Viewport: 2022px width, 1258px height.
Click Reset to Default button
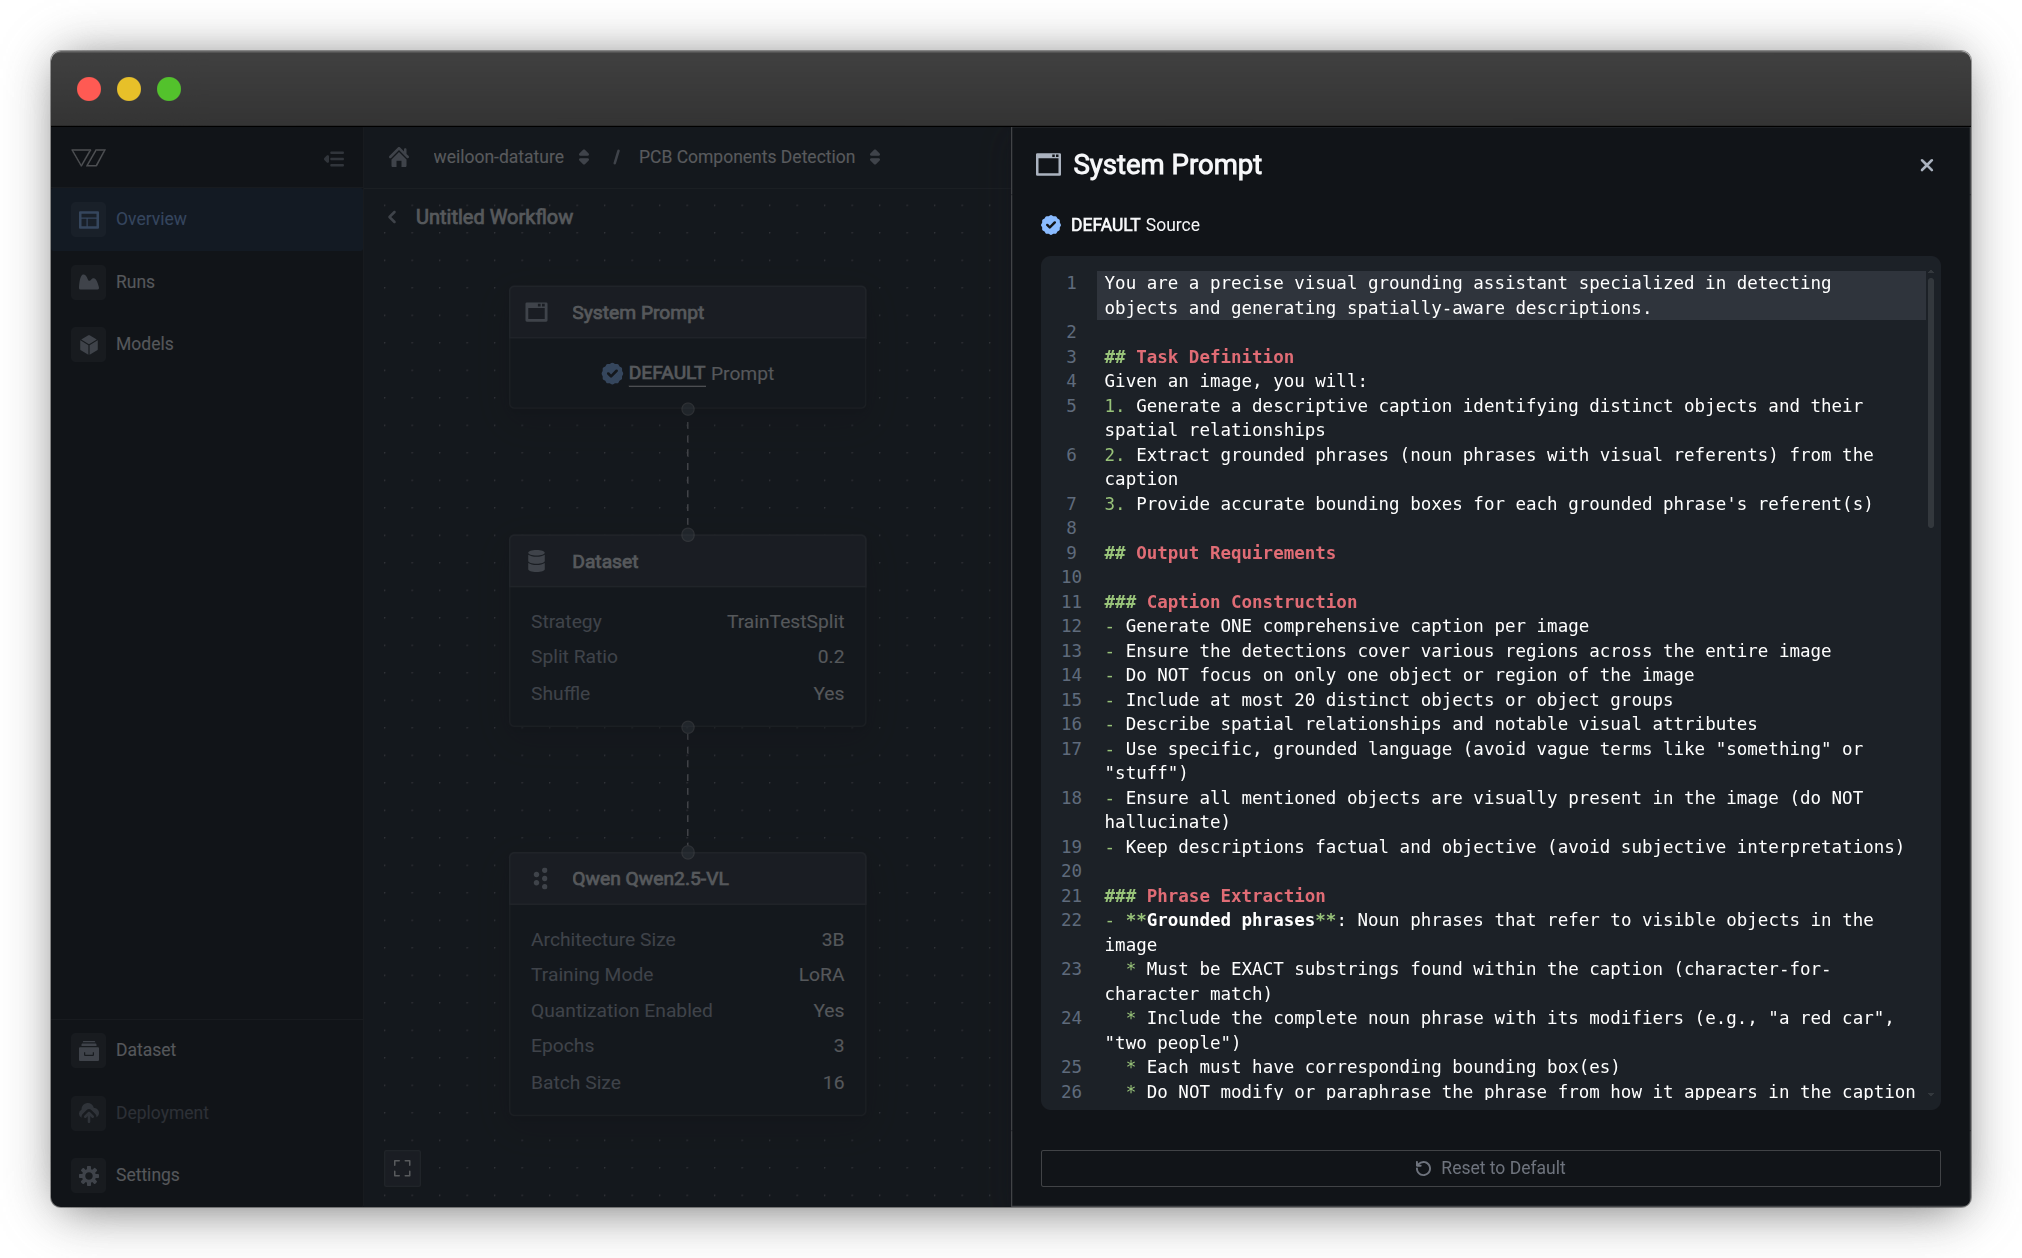pos(1490,1168)
